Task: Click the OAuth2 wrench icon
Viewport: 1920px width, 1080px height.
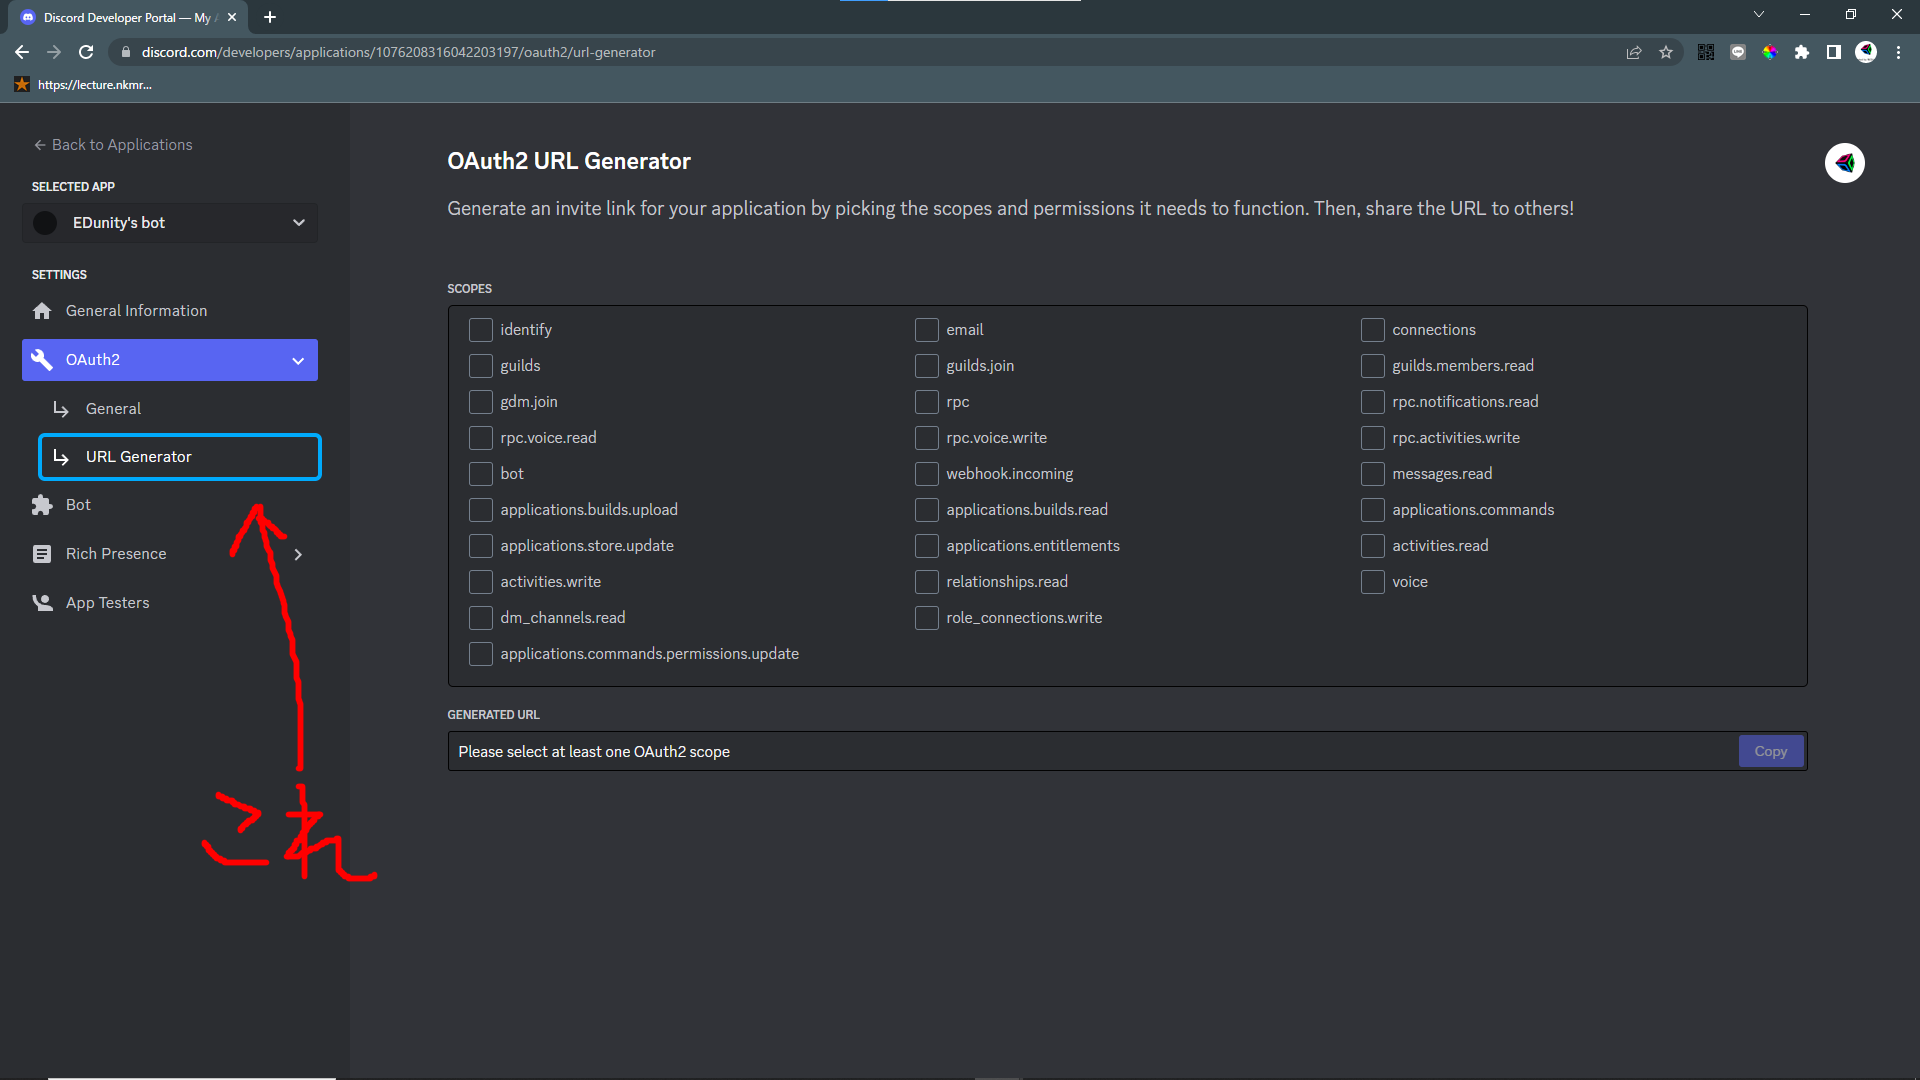Action: 42,360
